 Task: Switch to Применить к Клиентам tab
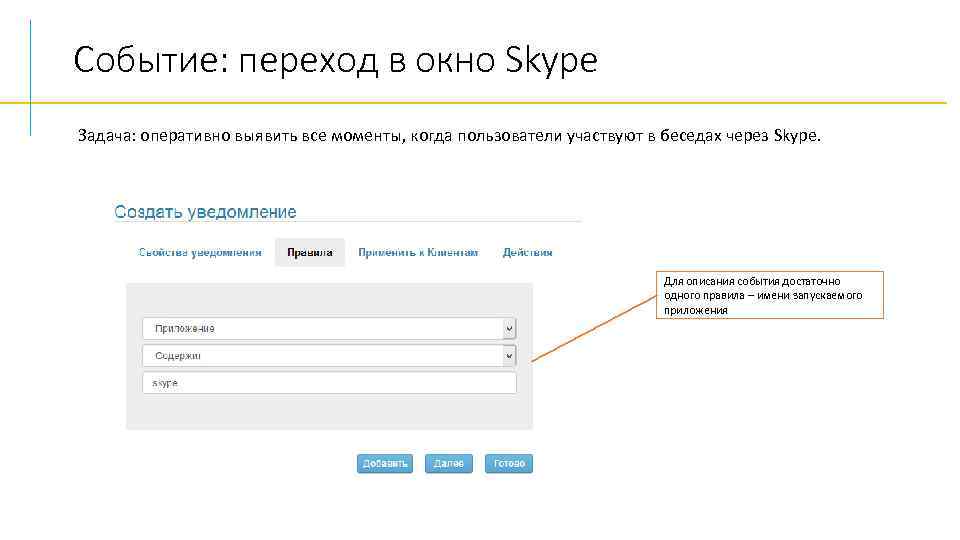(419, 253)
